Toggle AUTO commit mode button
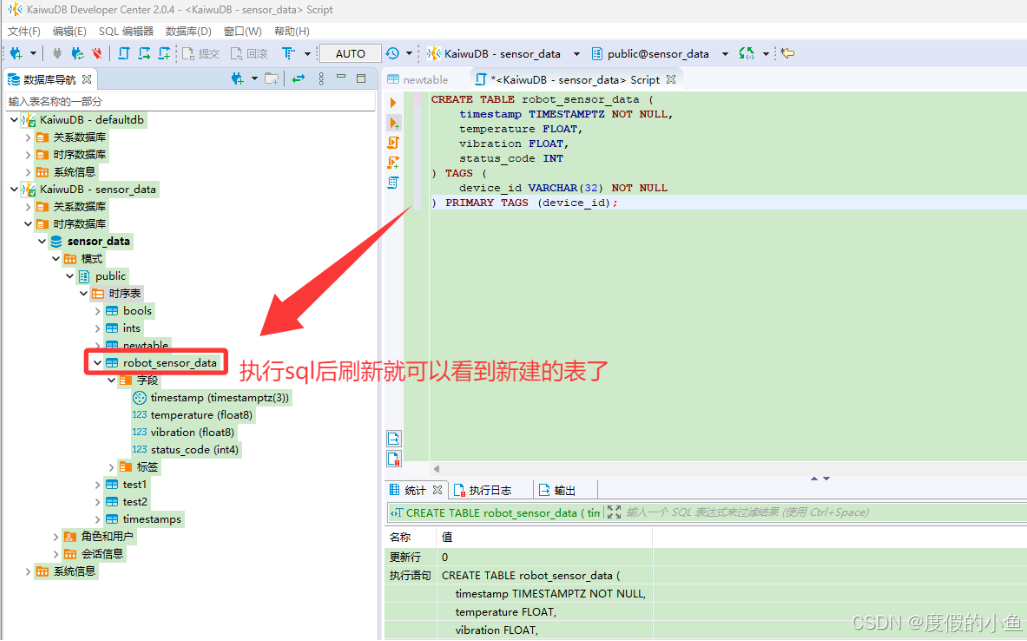This screenshot has width=1027, height=641. click(x=350, y=54)
